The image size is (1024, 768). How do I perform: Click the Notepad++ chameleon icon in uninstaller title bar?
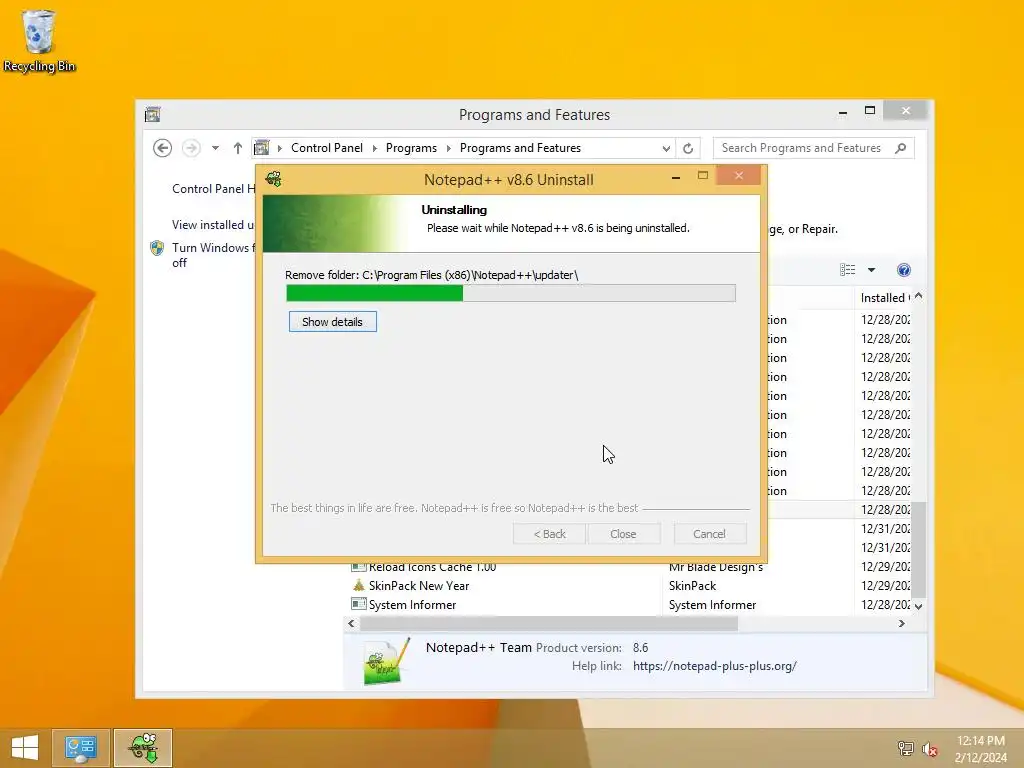pyautogui.click(x=274, y=179)
